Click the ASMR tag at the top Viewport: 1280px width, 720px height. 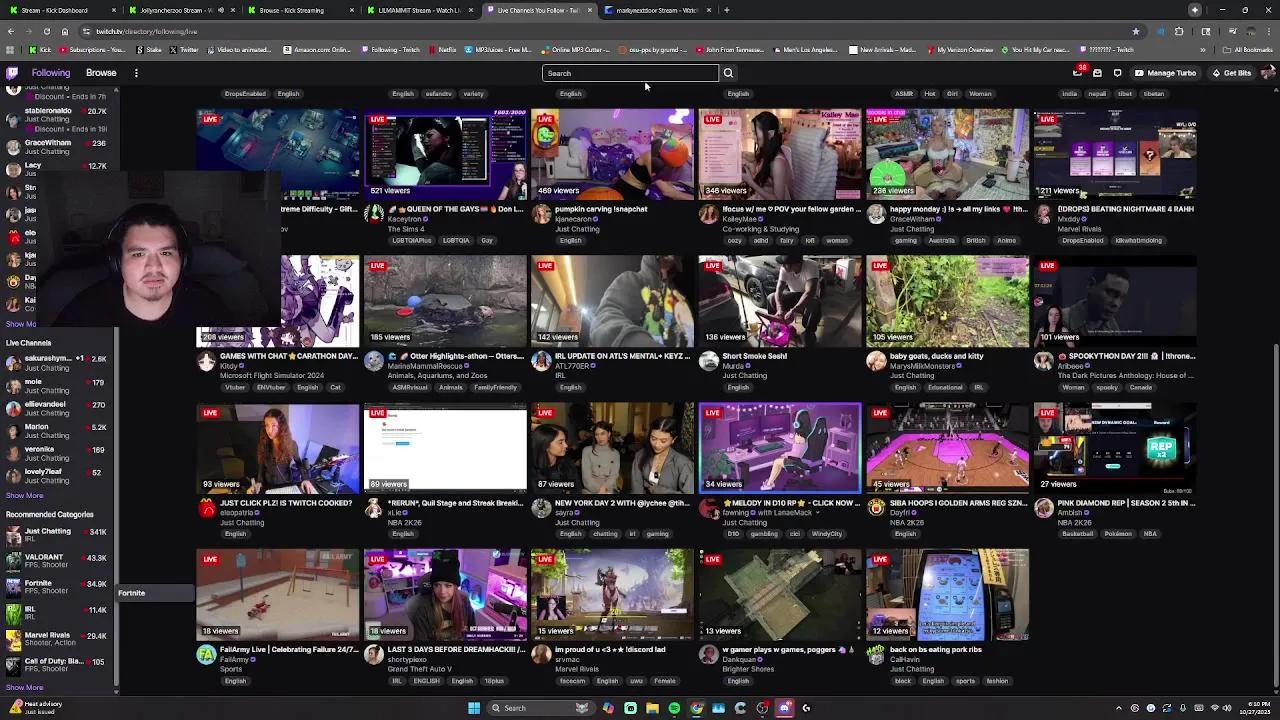tap(904, 94)
